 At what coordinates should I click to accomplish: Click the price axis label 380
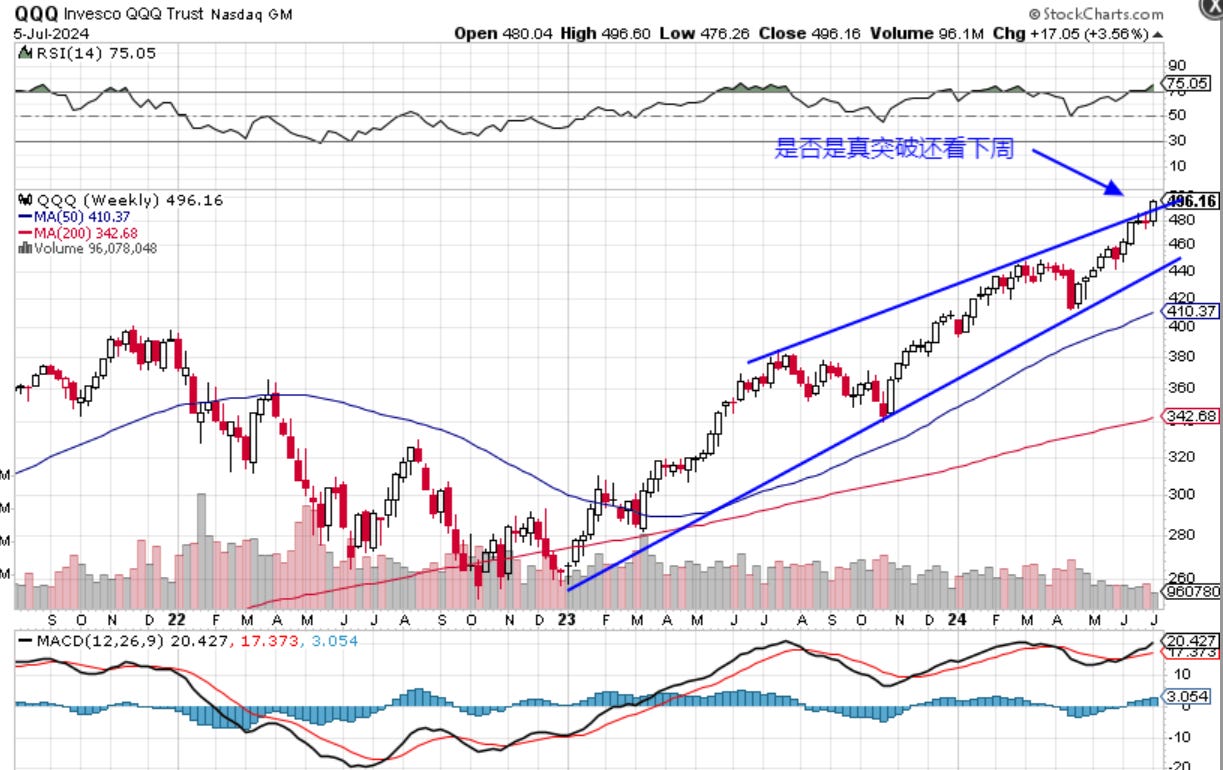pyautogui.click(x=1180, y=356)
